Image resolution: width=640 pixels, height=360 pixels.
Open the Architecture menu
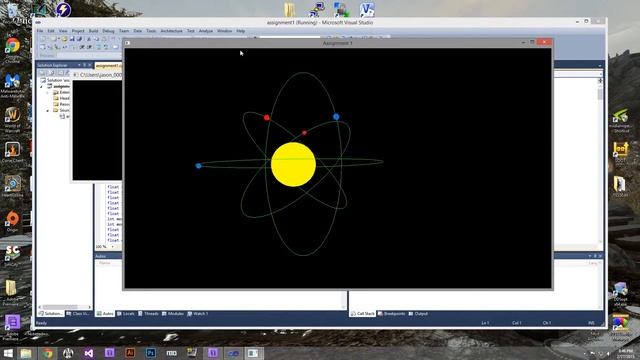point(171,31)
